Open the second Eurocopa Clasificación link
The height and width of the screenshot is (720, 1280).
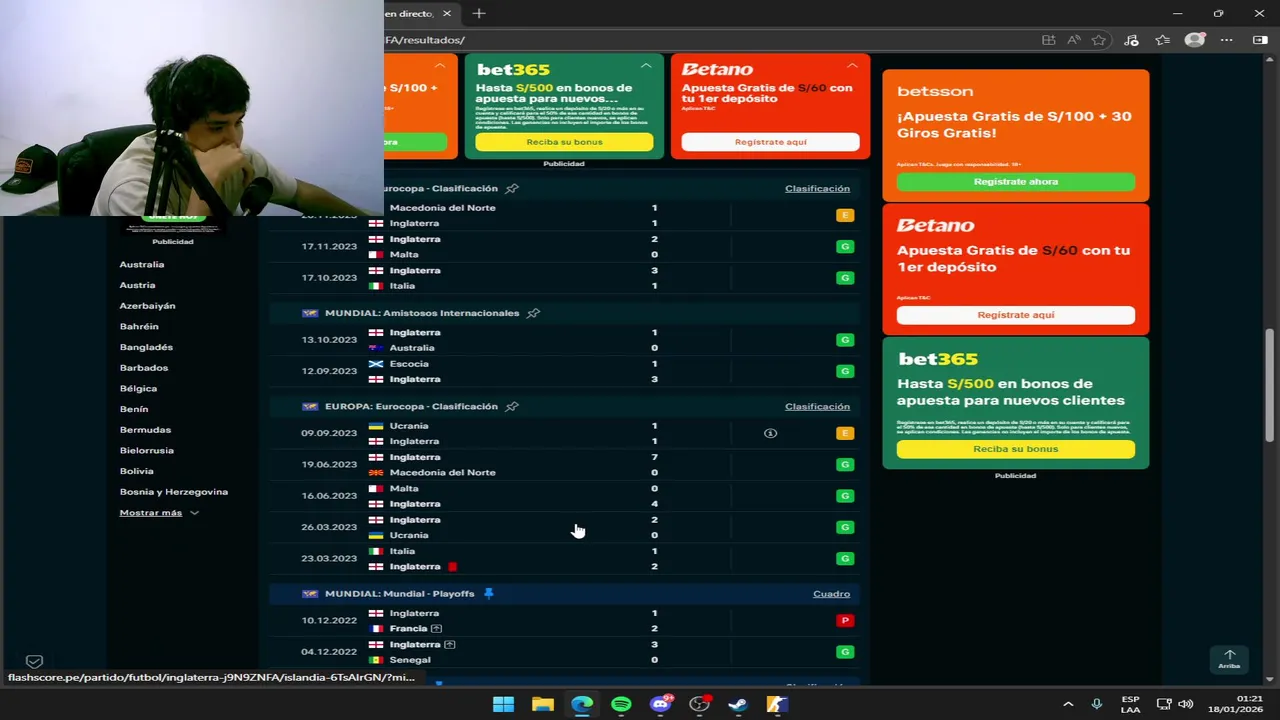pos(817,406)
